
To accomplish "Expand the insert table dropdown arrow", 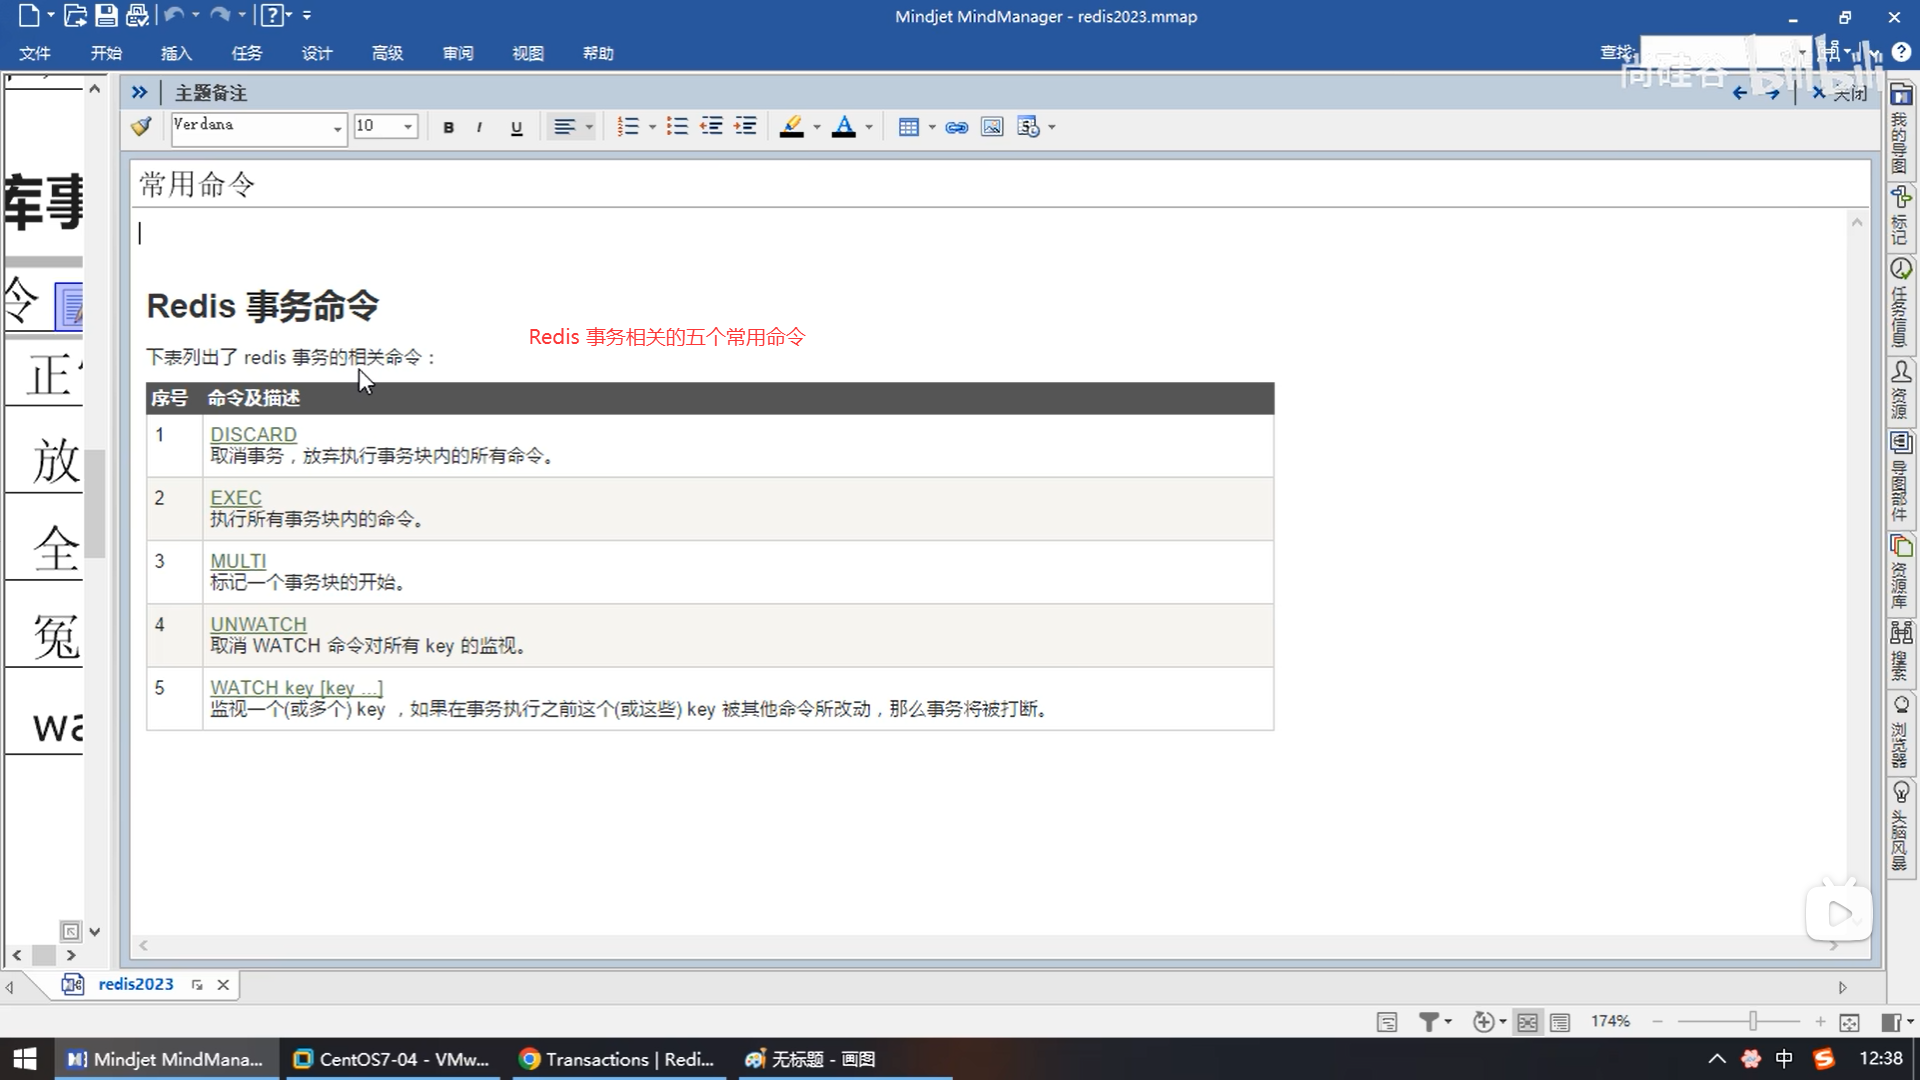I will 932,127.
